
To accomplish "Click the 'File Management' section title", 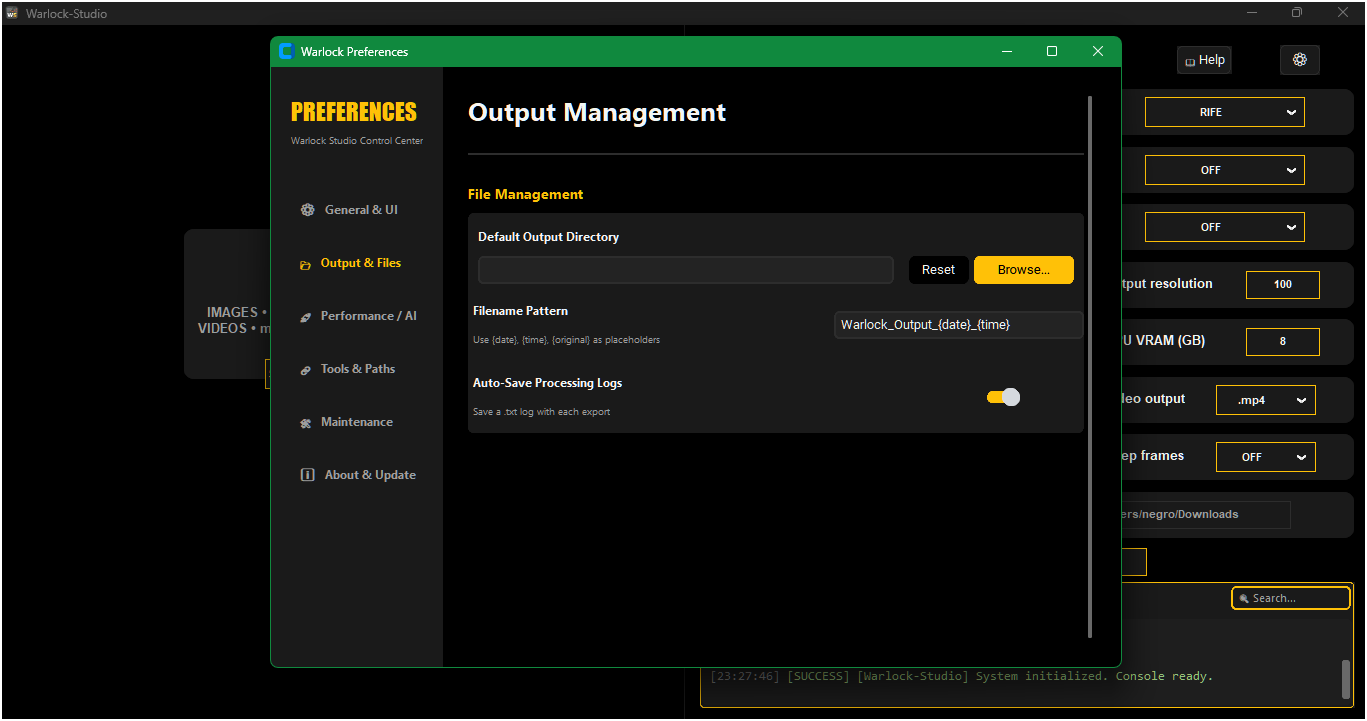I will (x=525, y=195).
